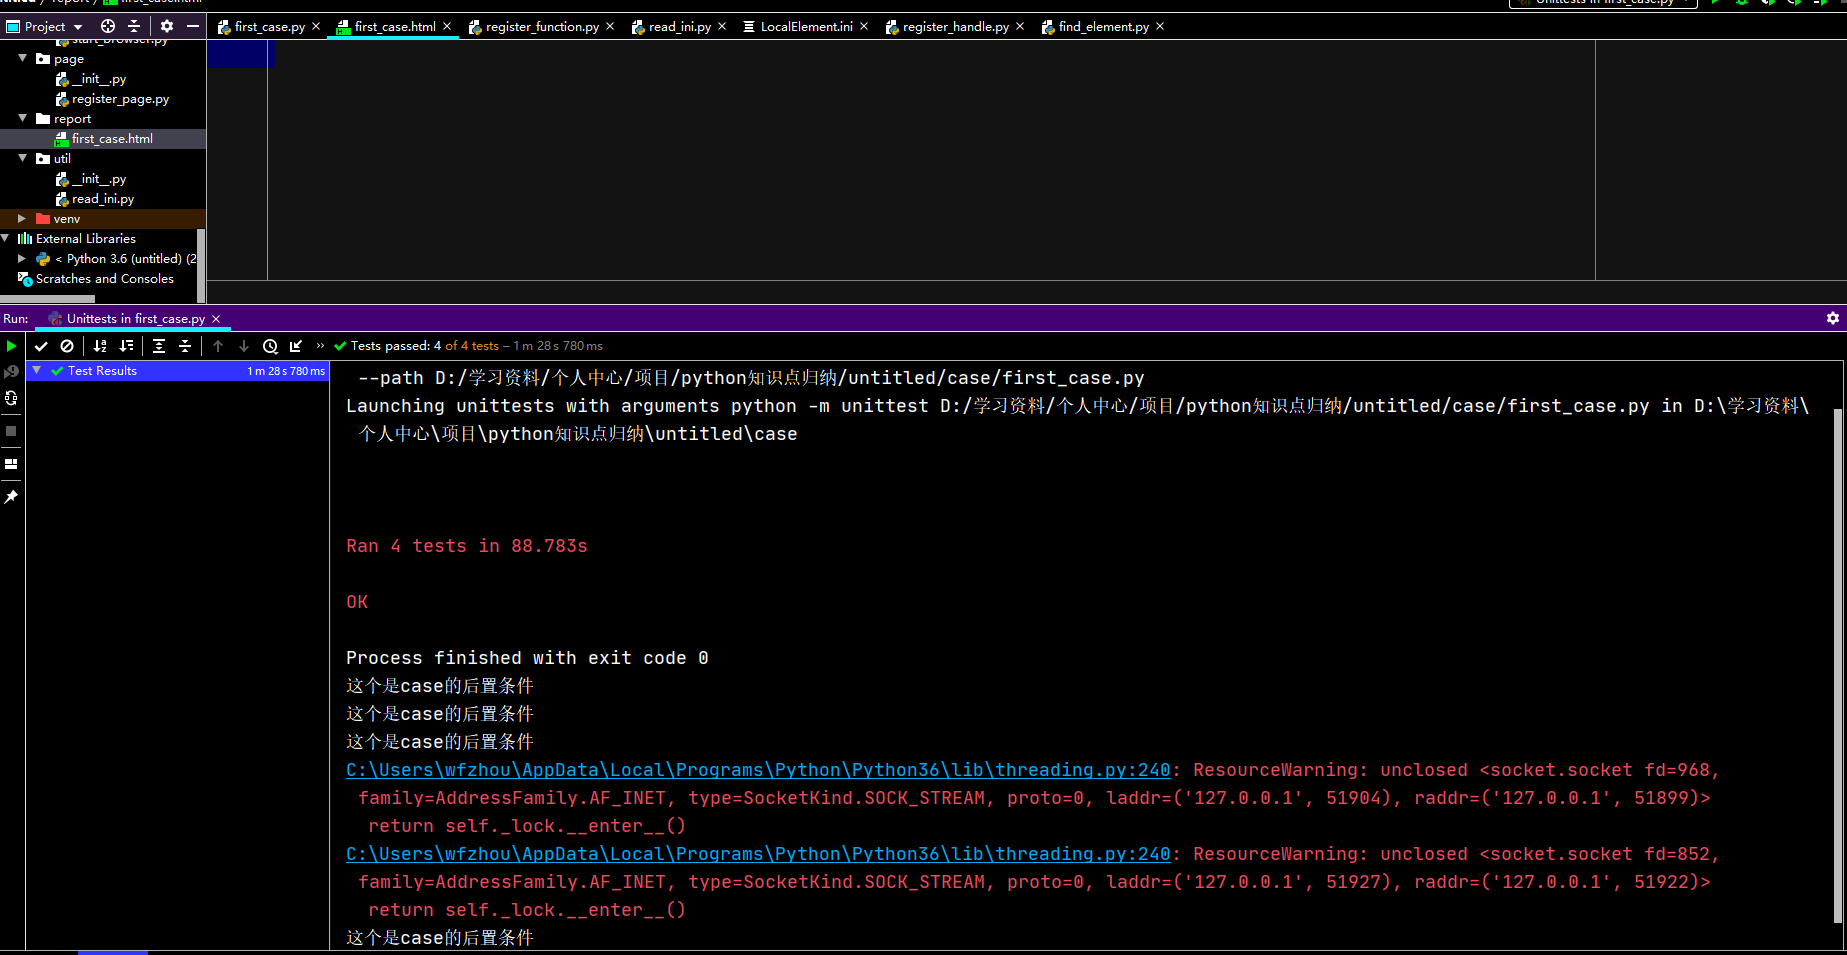The width and height of the screenshot is (1847, 955).
Task: Collapse the page folder
Action: [22, 58]
